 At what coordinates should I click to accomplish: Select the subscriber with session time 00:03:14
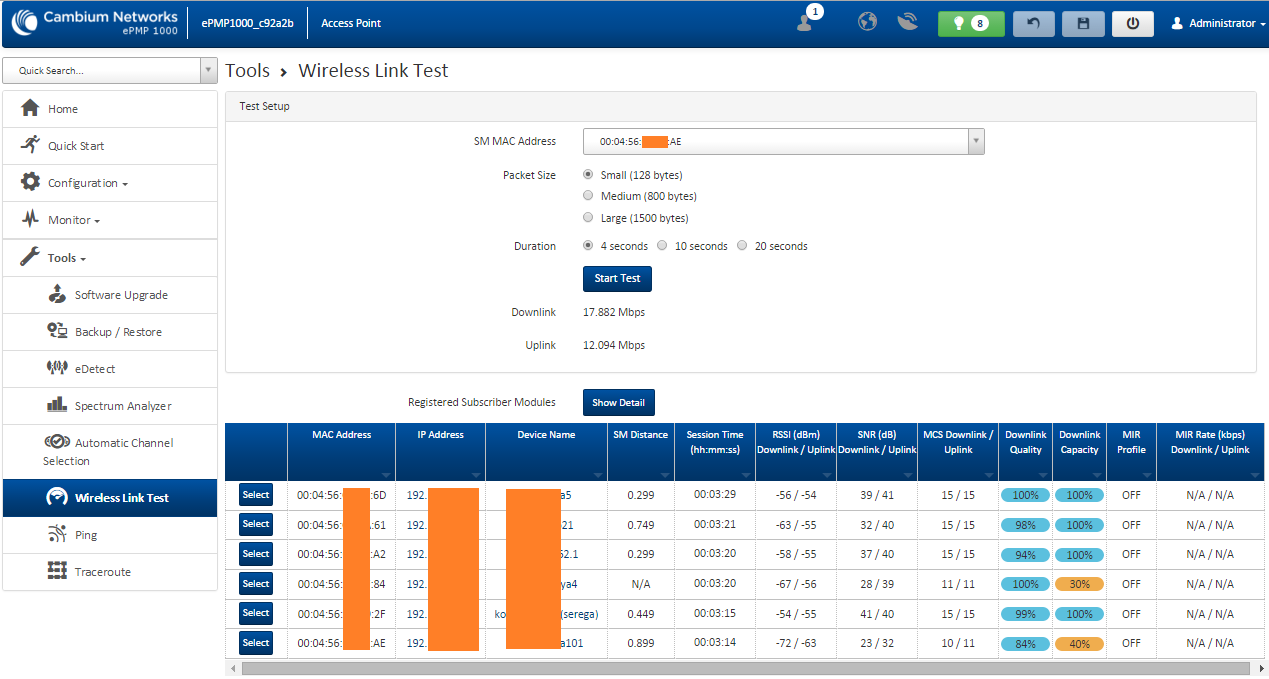tap(256, 643)
